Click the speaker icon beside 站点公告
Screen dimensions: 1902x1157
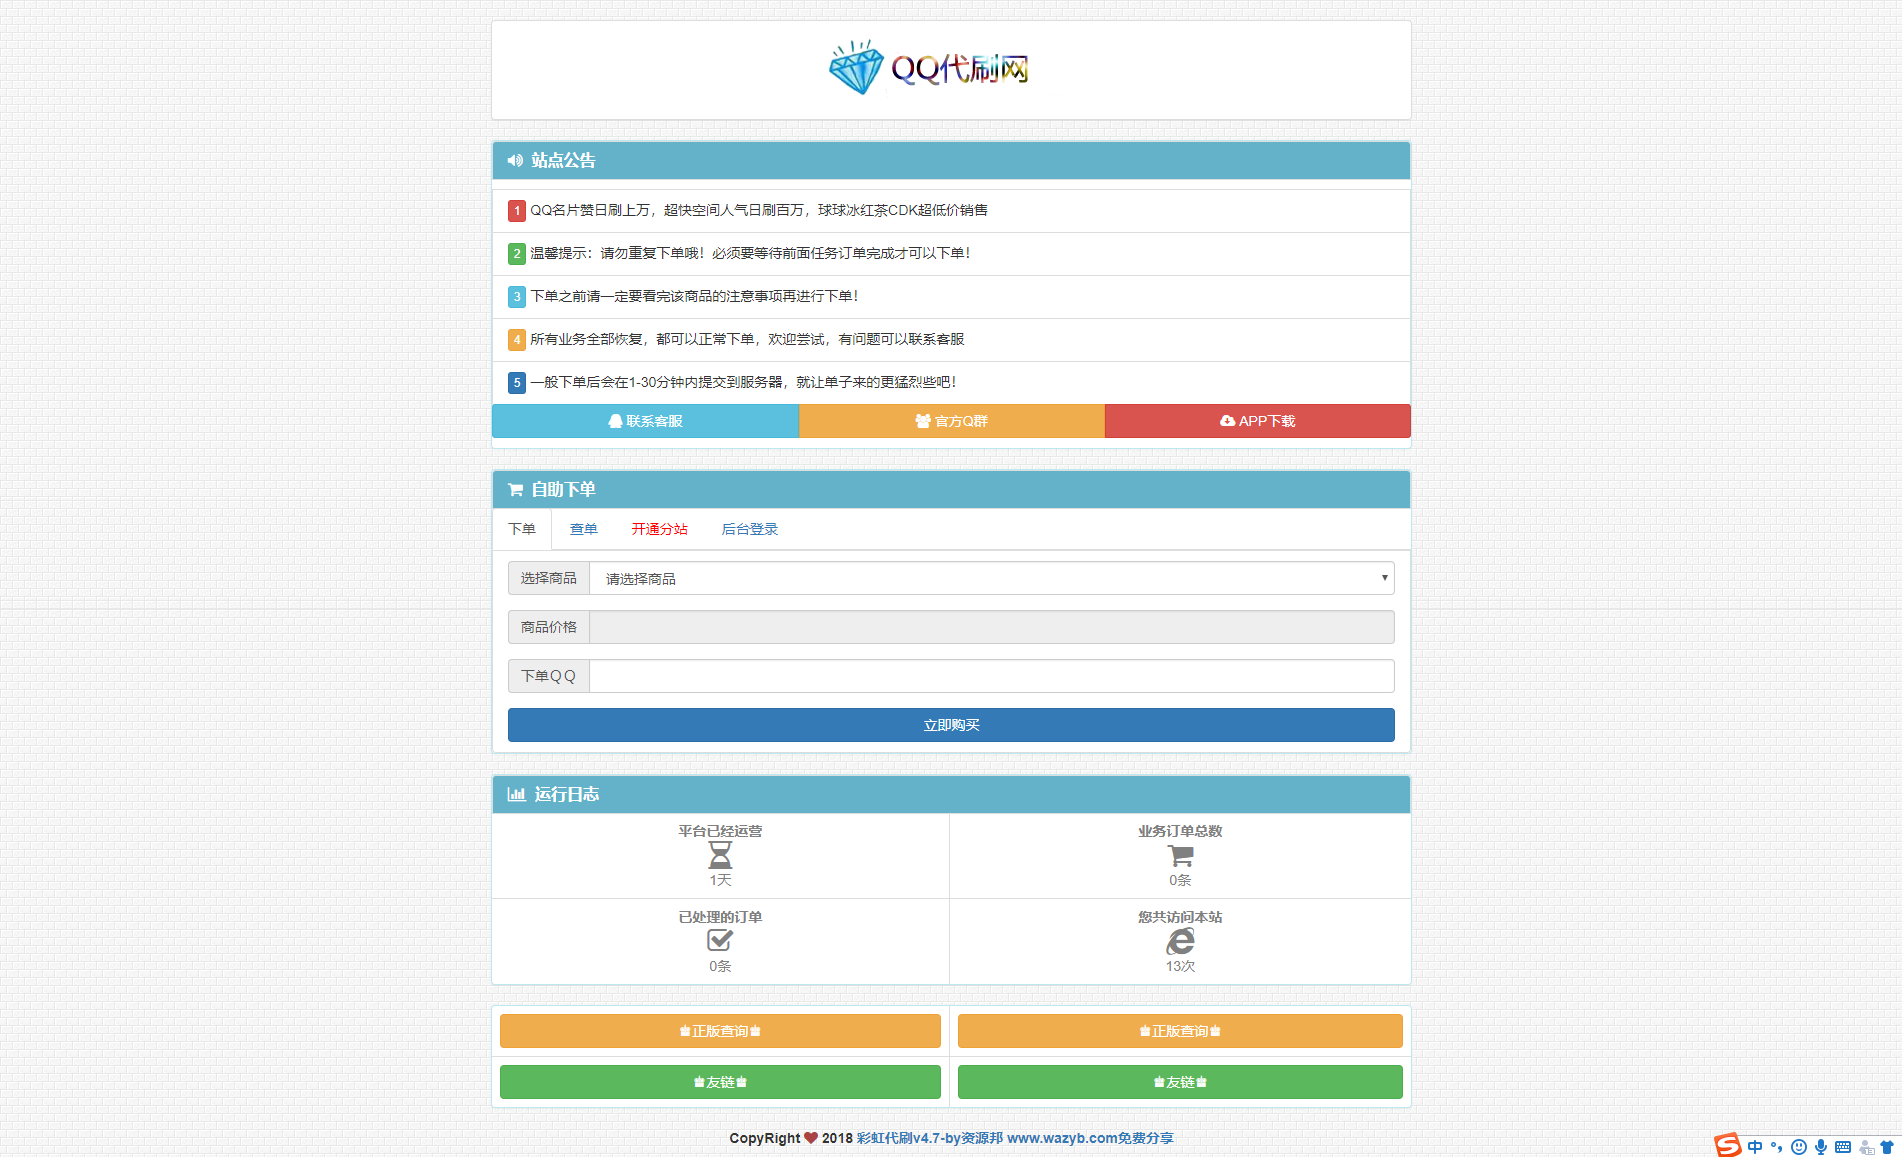click(x=515, y=160)
